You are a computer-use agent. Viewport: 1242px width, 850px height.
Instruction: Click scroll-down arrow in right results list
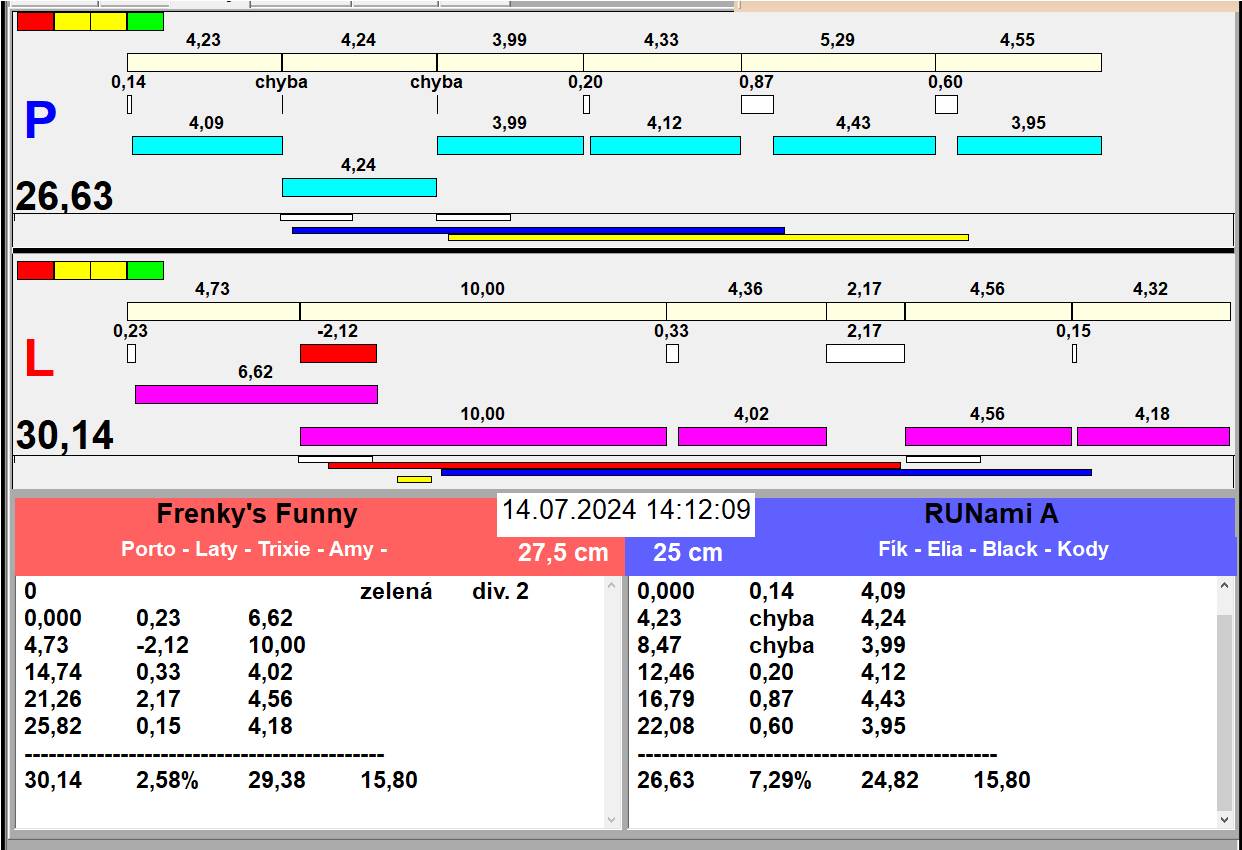pyautogui.click(x=1226, y=819)
